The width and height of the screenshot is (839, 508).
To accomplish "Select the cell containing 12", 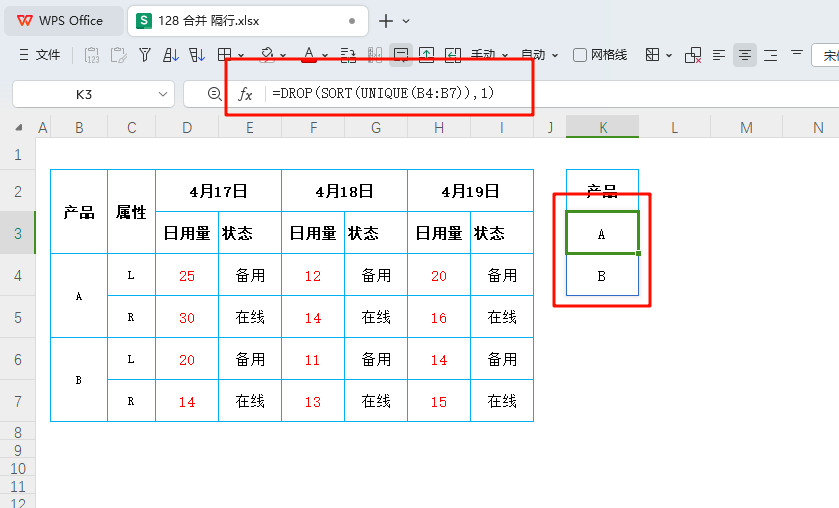I will tap(313, 275).
